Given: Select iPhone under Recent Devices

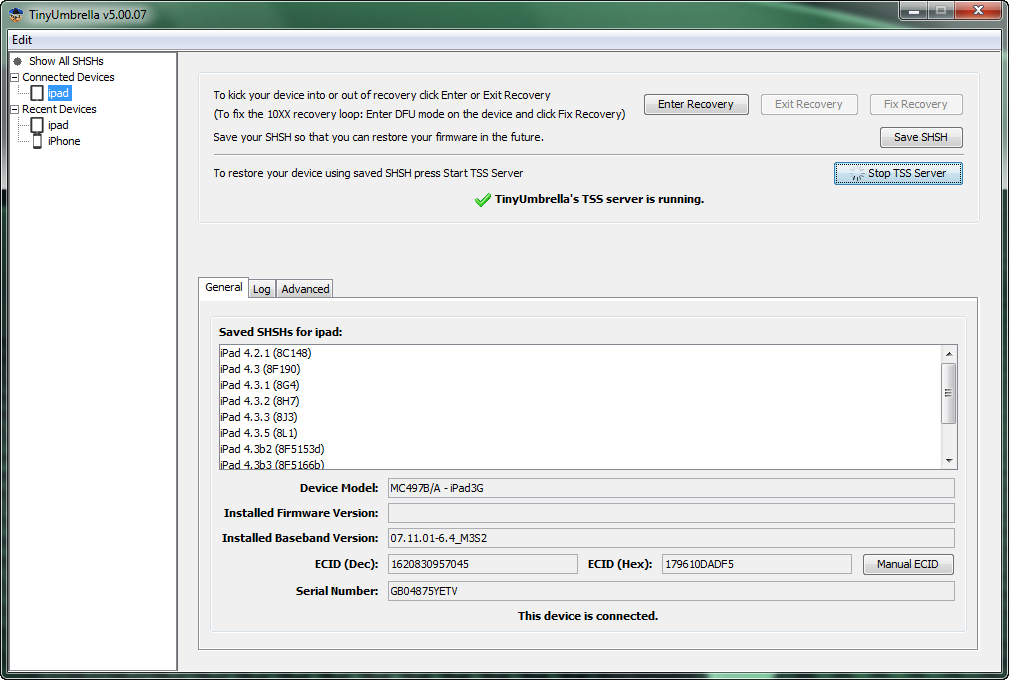Looking at the screenshot, I should (x=64, y=141).
